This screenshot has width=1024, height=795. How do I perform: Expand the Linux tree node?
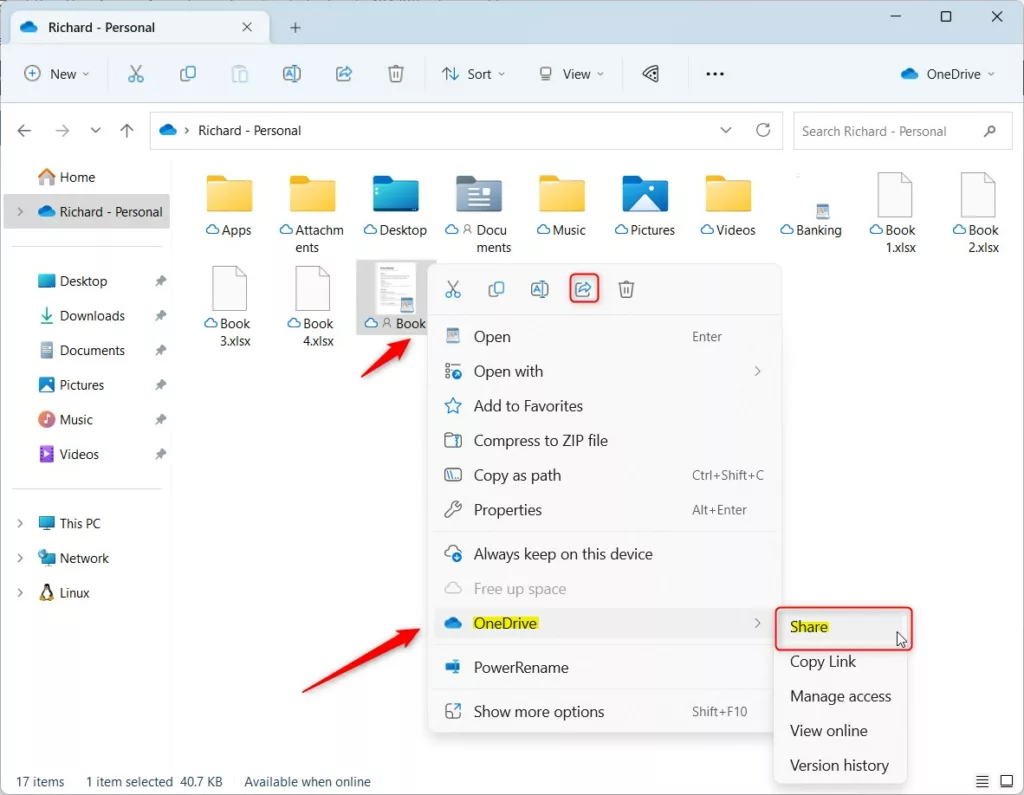20,592
